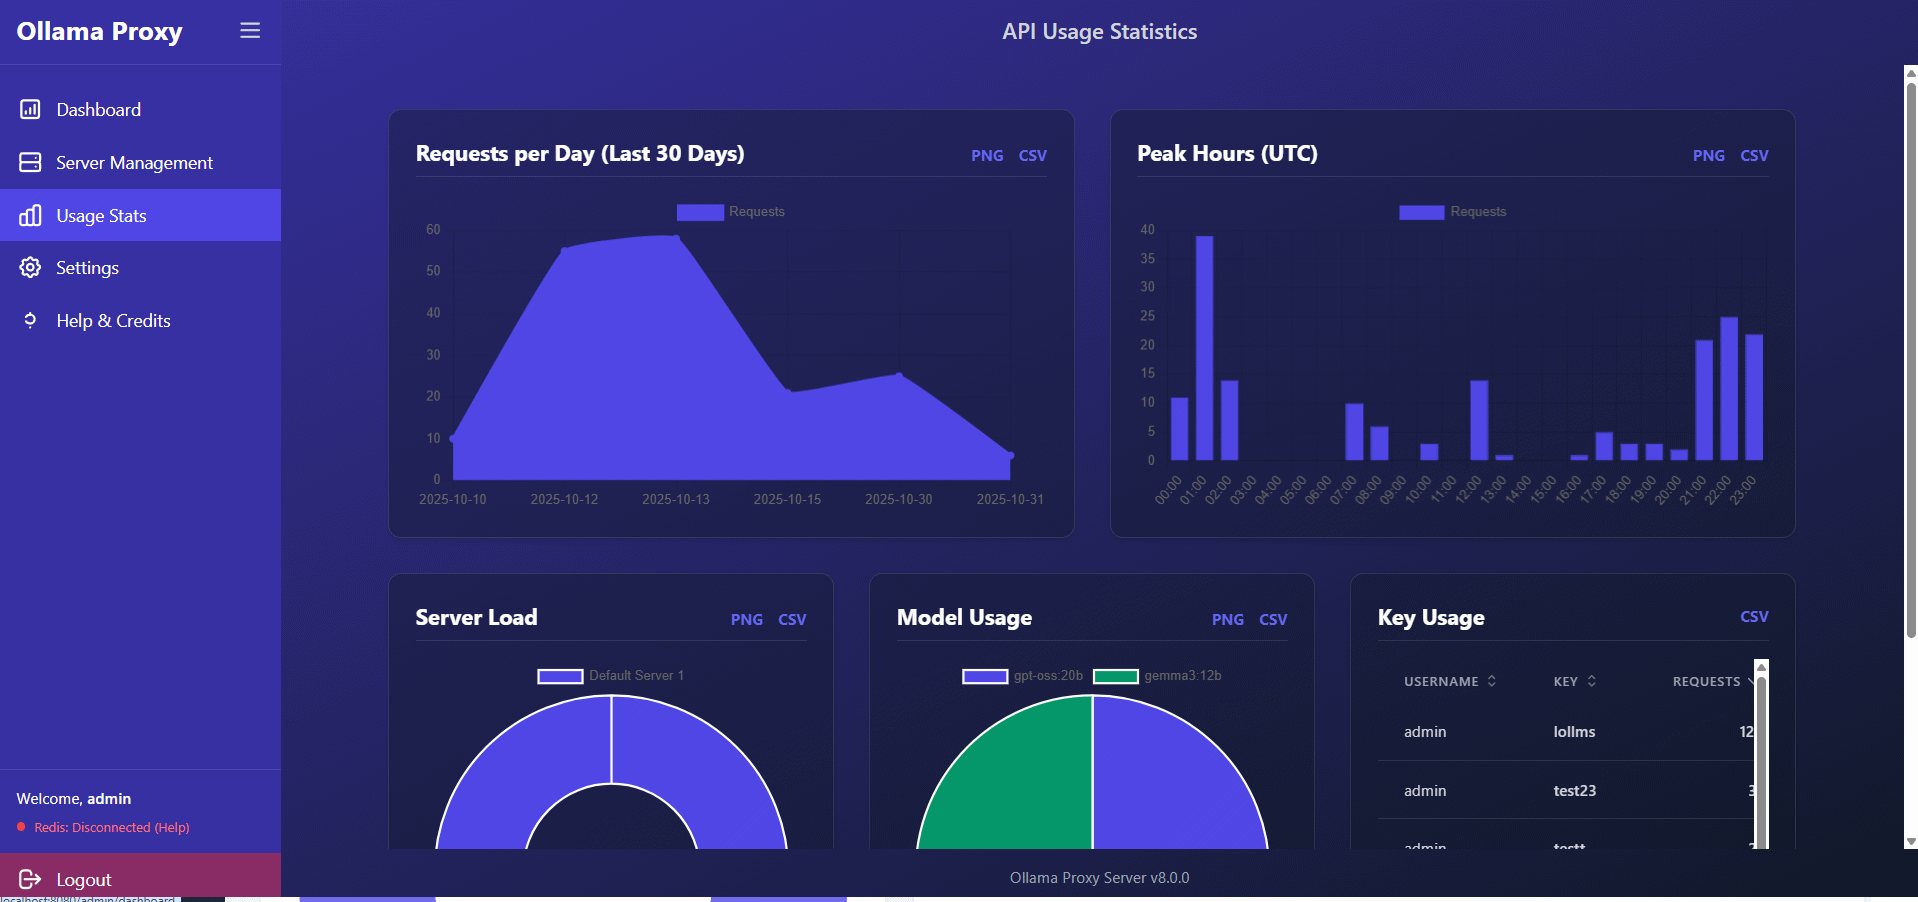
Task: Click the Help & Credits icon
Action: pos(30,320)
